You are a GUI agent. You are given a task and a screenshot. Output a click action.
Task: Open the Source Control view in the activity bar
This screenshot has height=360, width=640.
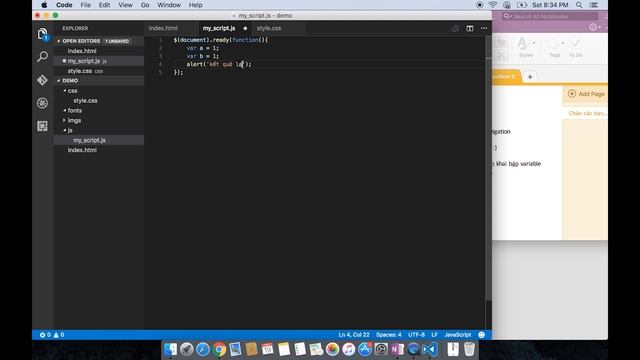pyautogui.click(x=42, y=80)
